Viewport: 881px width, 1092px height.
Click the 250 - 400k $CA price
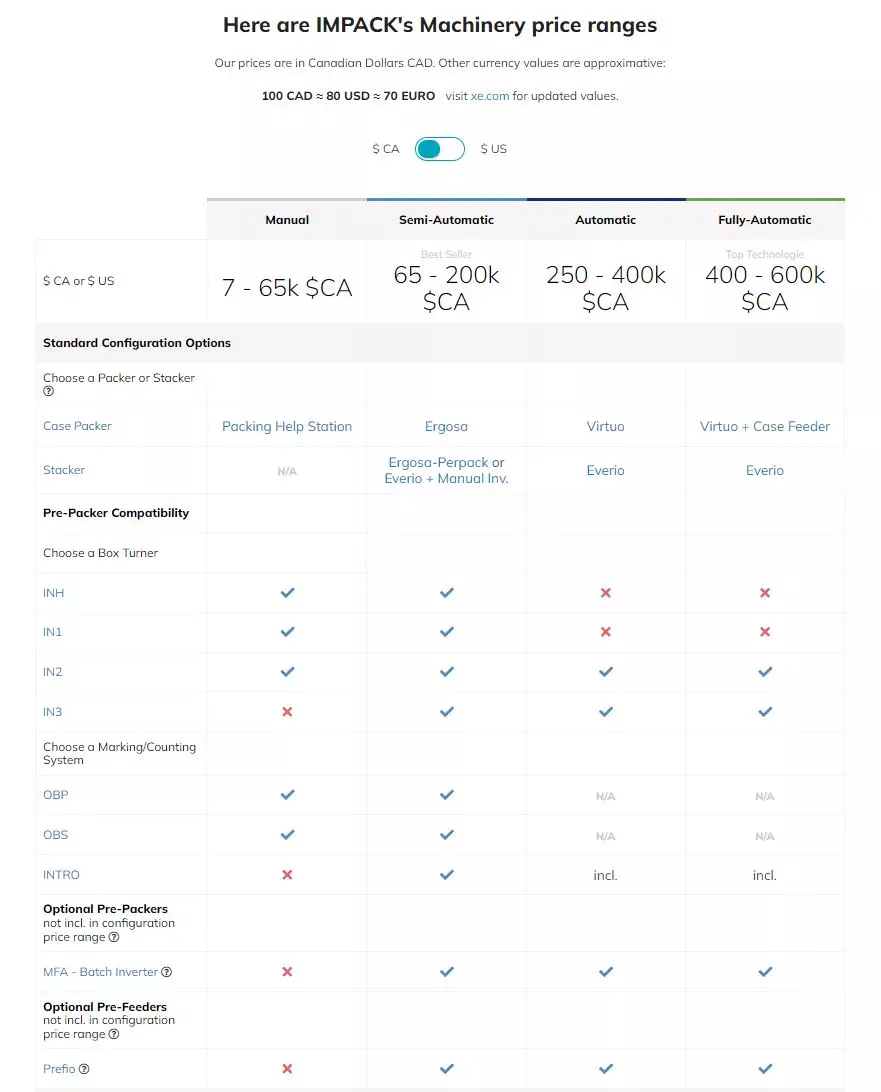click(x=605, y=288)
